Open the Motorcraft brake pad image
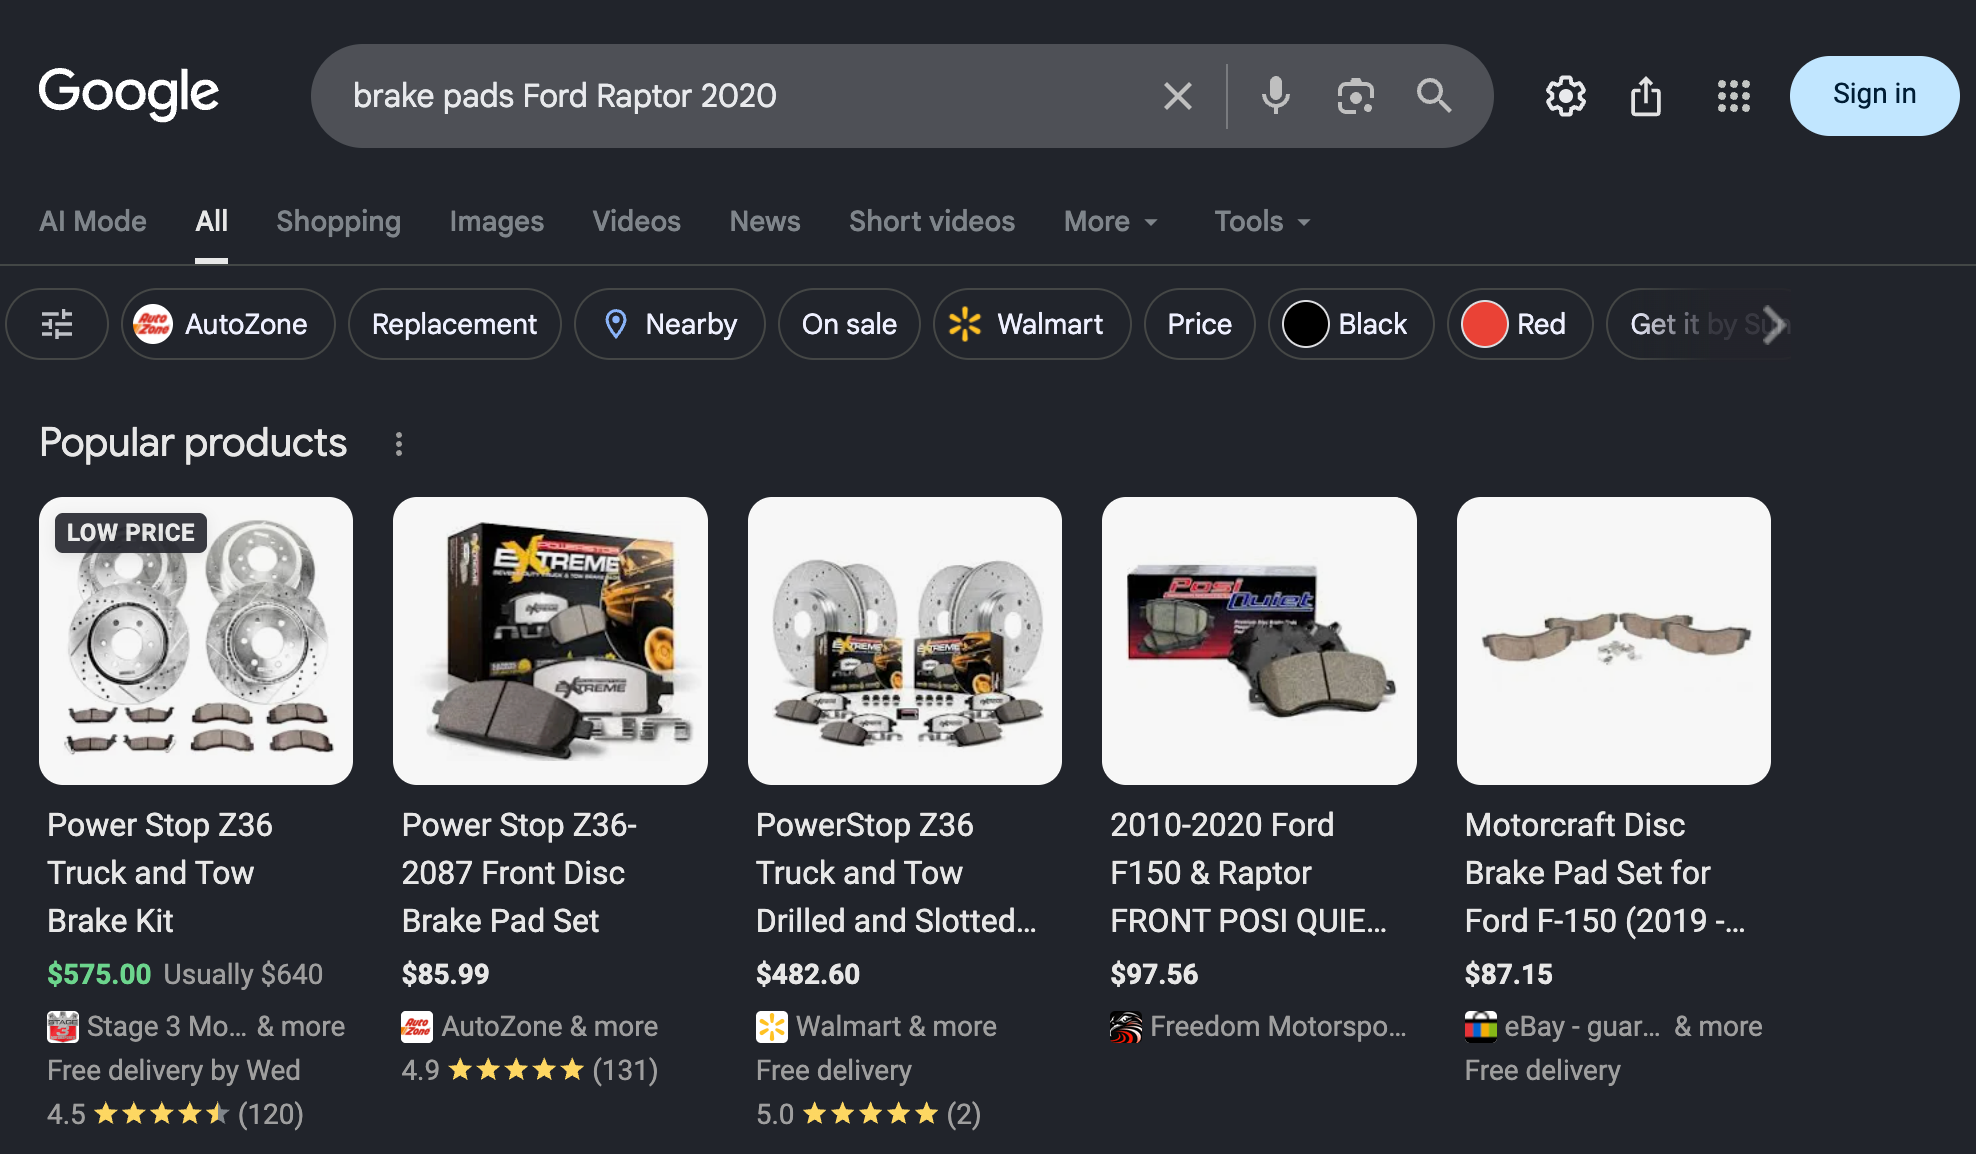Screen dimensions: 1976x1154 tap(1614, 641)
